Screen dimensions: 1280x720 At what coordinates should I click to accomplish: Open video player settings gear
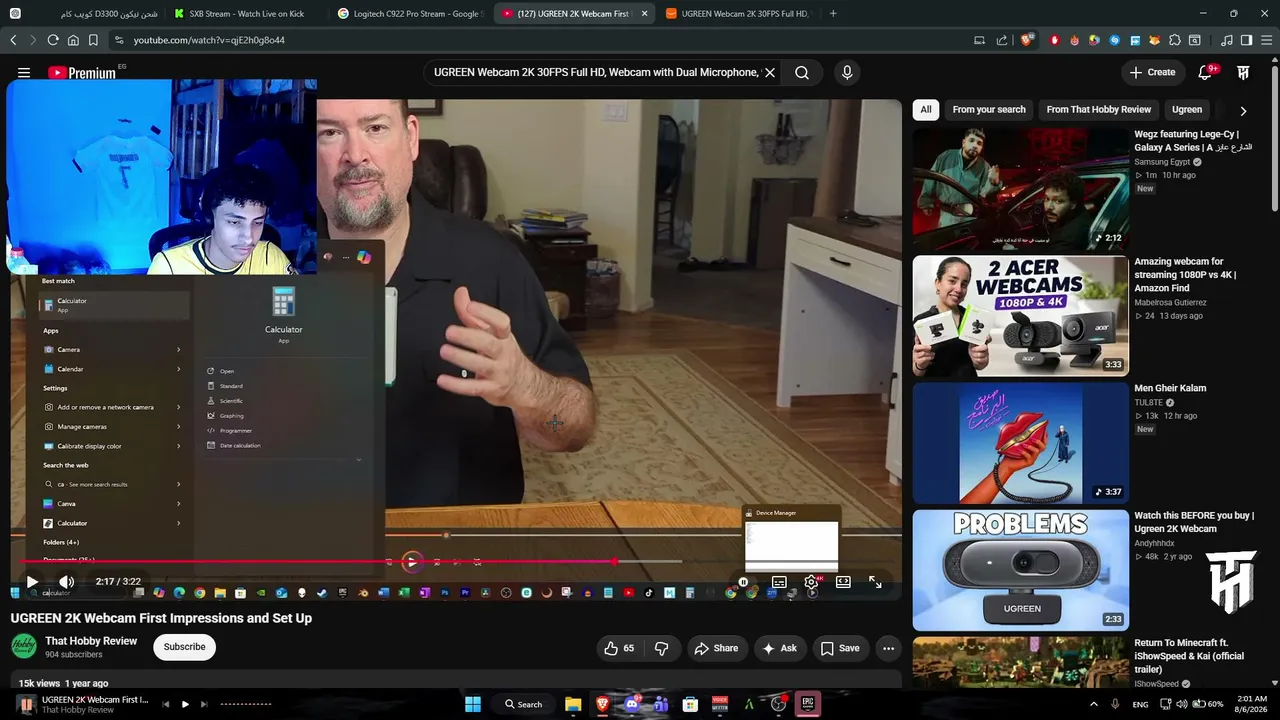(811, 582)
